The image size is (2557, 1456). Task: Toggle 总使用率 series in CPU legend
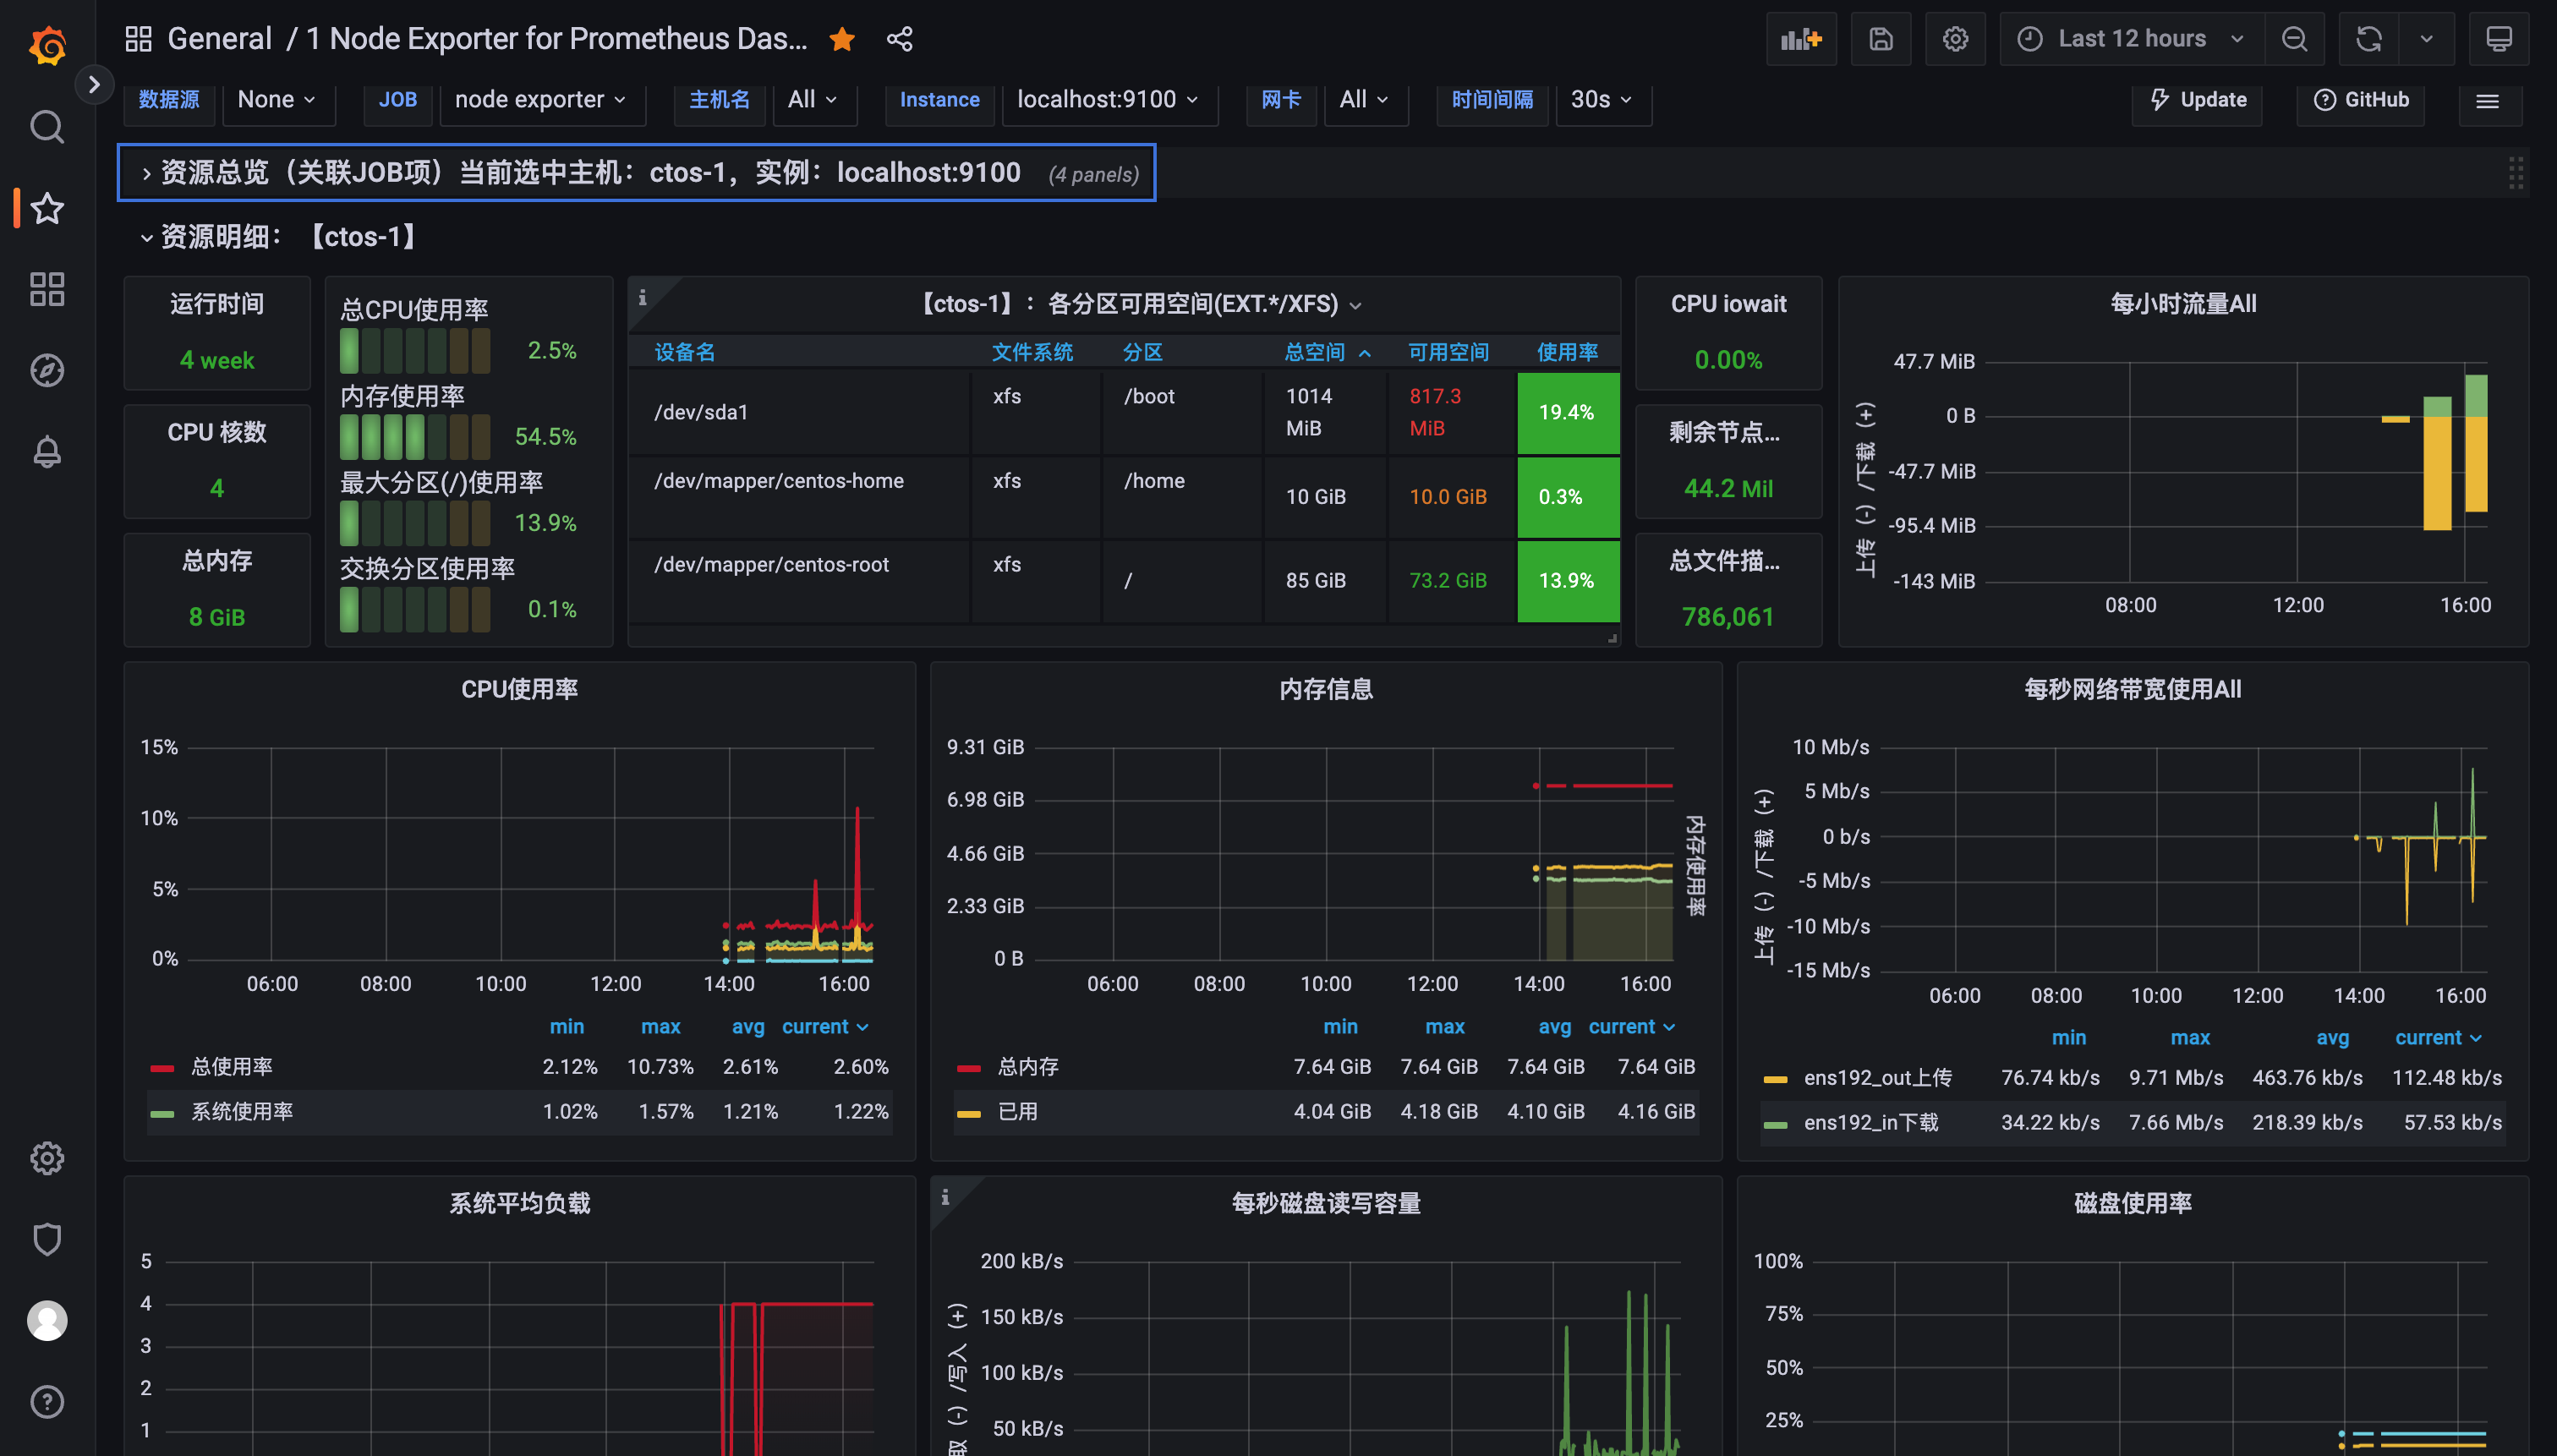tap(232, 1067)
